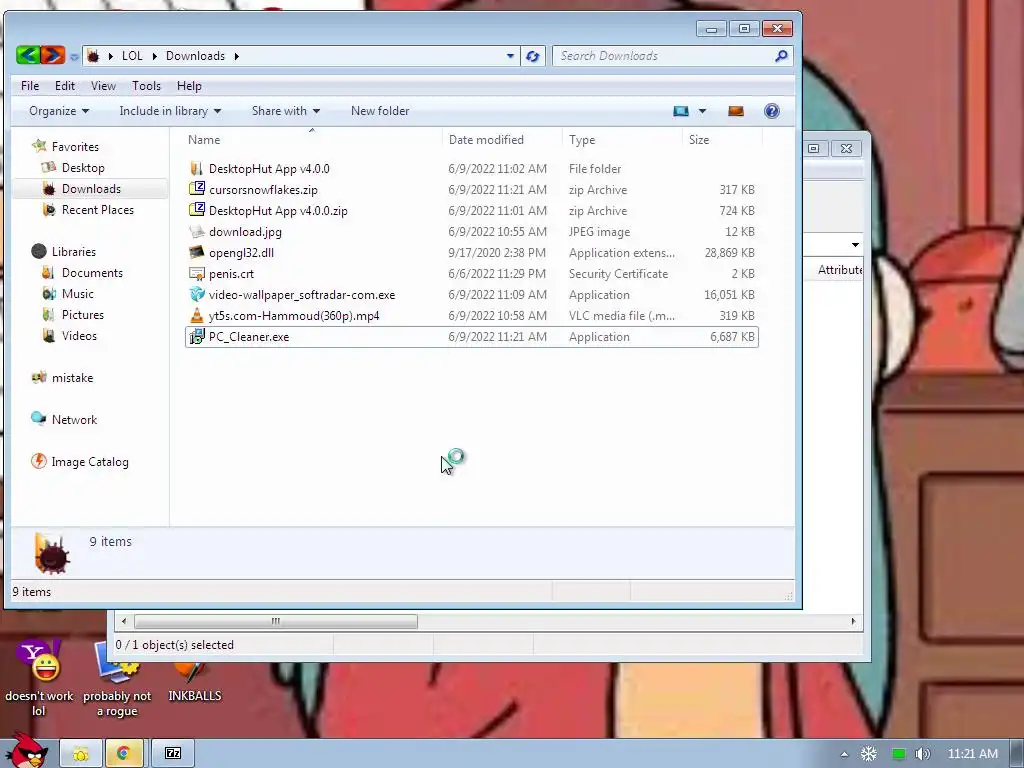Image resolution: width=1024 pixels, height=768 pixels.
Task: Click the back window's scroll right arrow
Action: [x=853, y=621]
